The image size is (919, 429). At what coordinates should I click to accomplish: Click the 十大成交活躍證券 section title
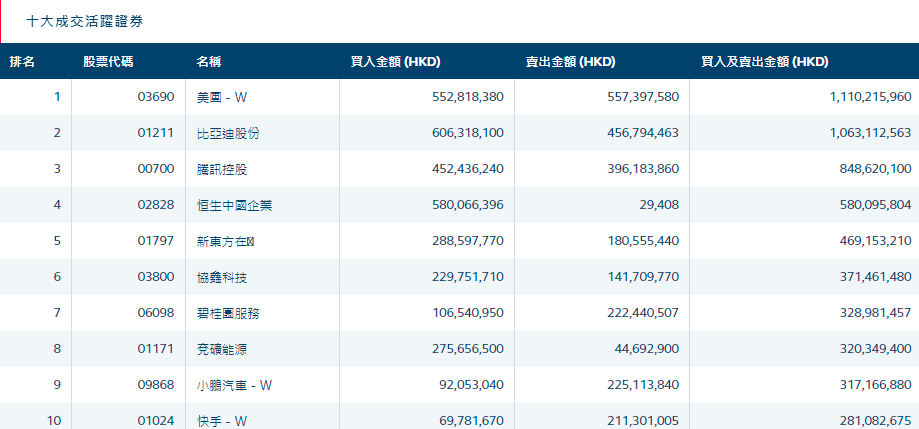coord(85,22)
